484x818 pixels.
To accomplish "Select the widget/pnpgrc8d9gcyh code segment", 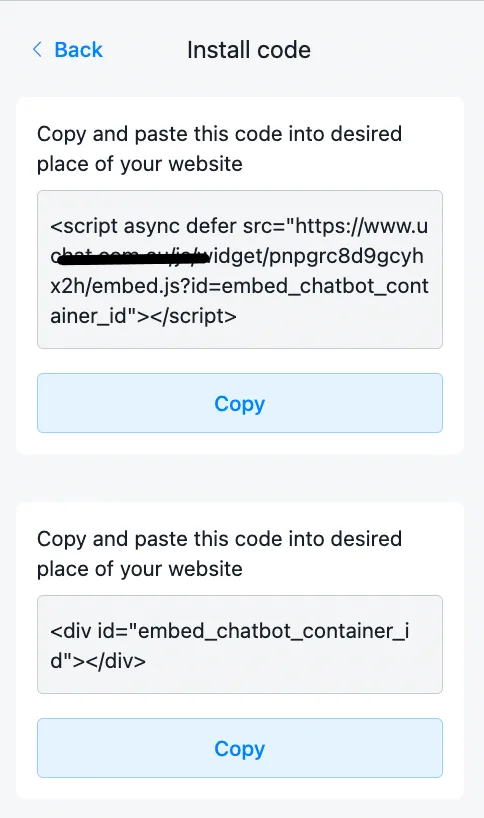I will point(316,256).
